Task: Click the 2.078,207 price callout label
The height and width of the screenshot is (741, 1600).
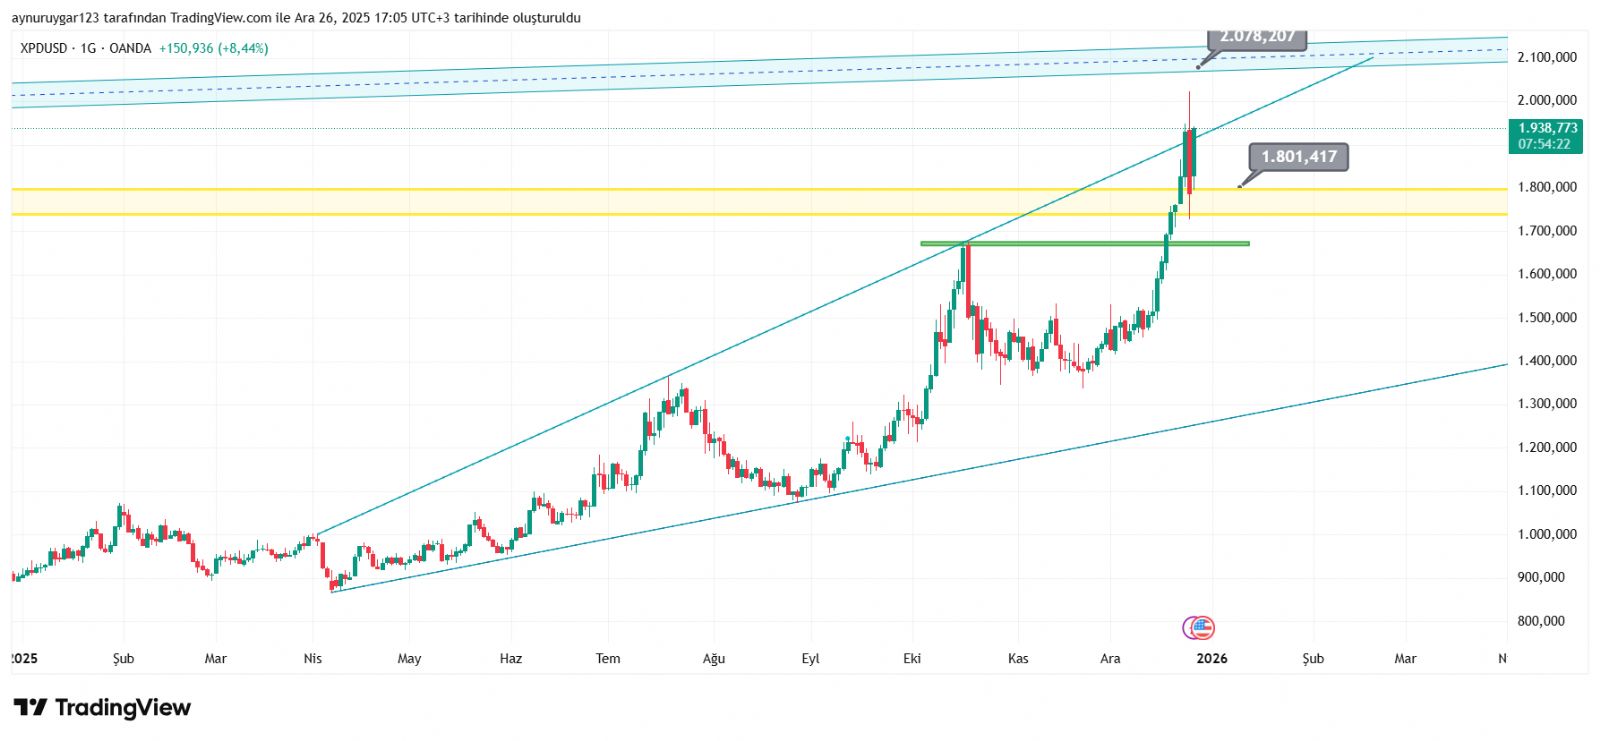Action: (x=1257, y=37)
